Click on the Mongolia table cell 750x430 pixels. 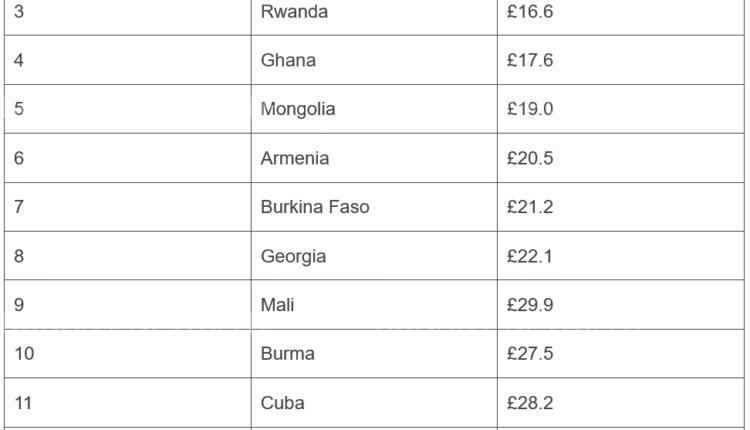click(x=297, y=109)
